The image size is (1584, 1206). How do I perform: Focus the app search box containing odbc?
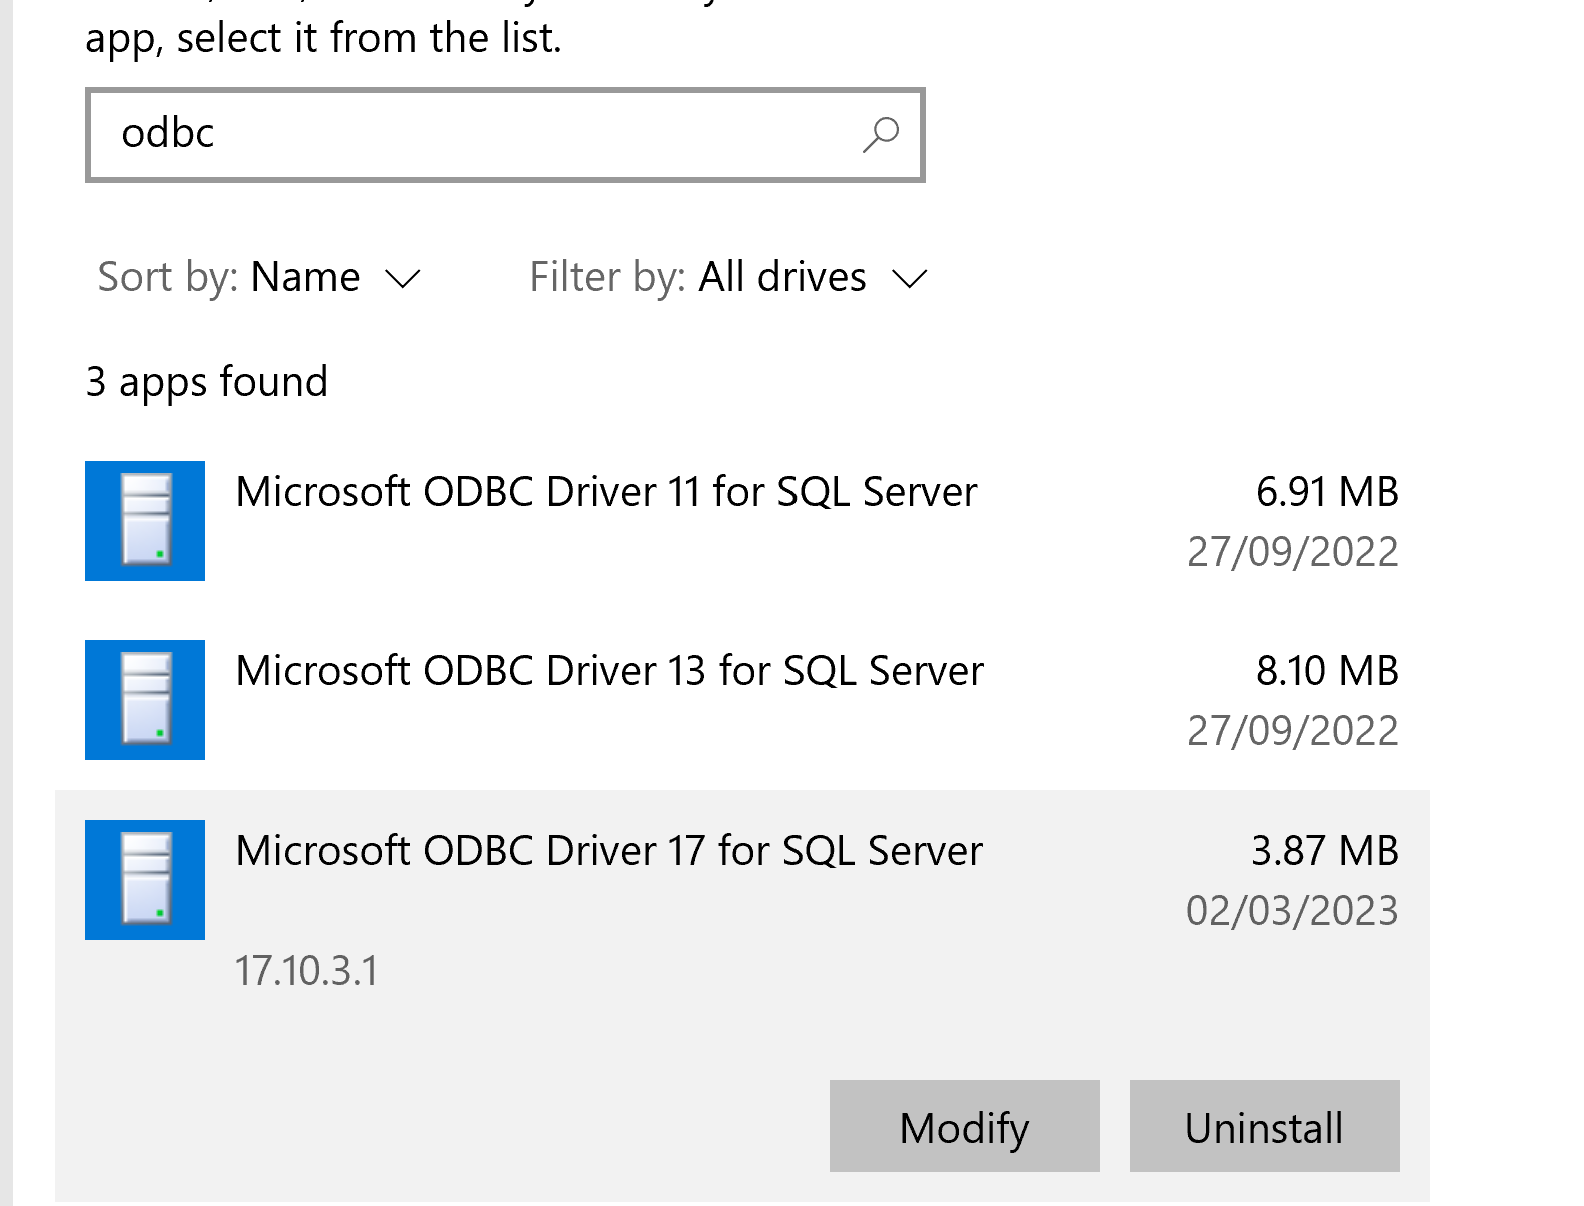coord(470,134)
